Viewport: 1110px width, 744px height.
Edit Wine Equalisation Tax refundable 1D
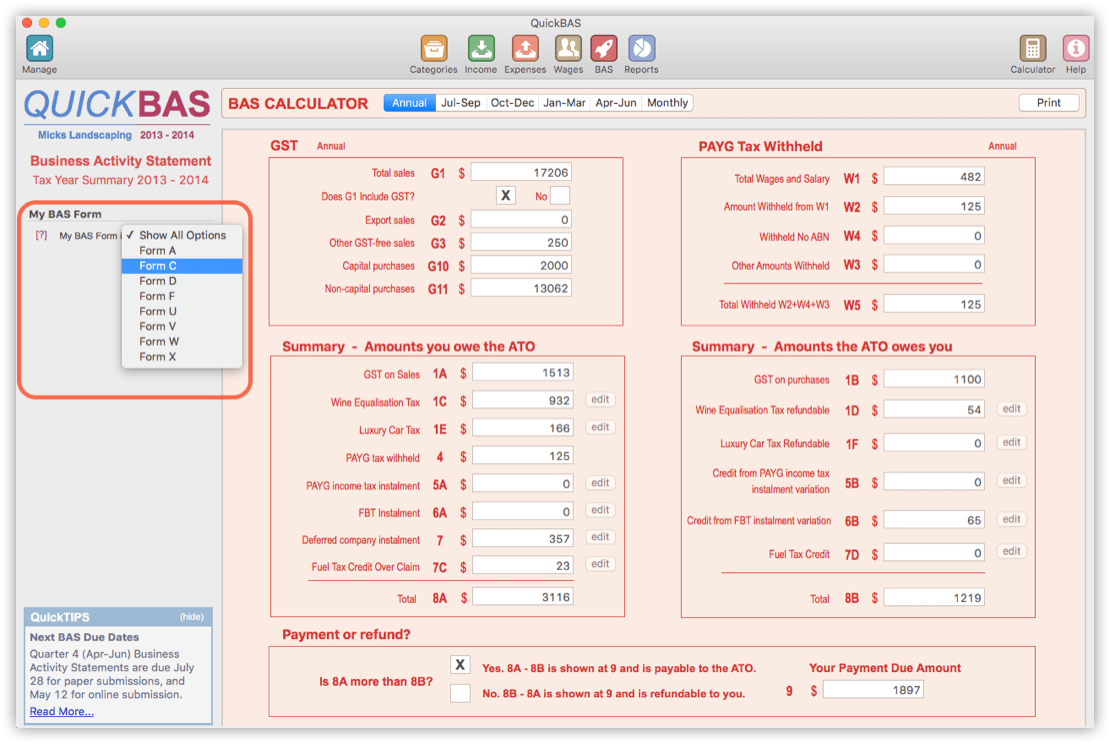[x=1012, y=408]
